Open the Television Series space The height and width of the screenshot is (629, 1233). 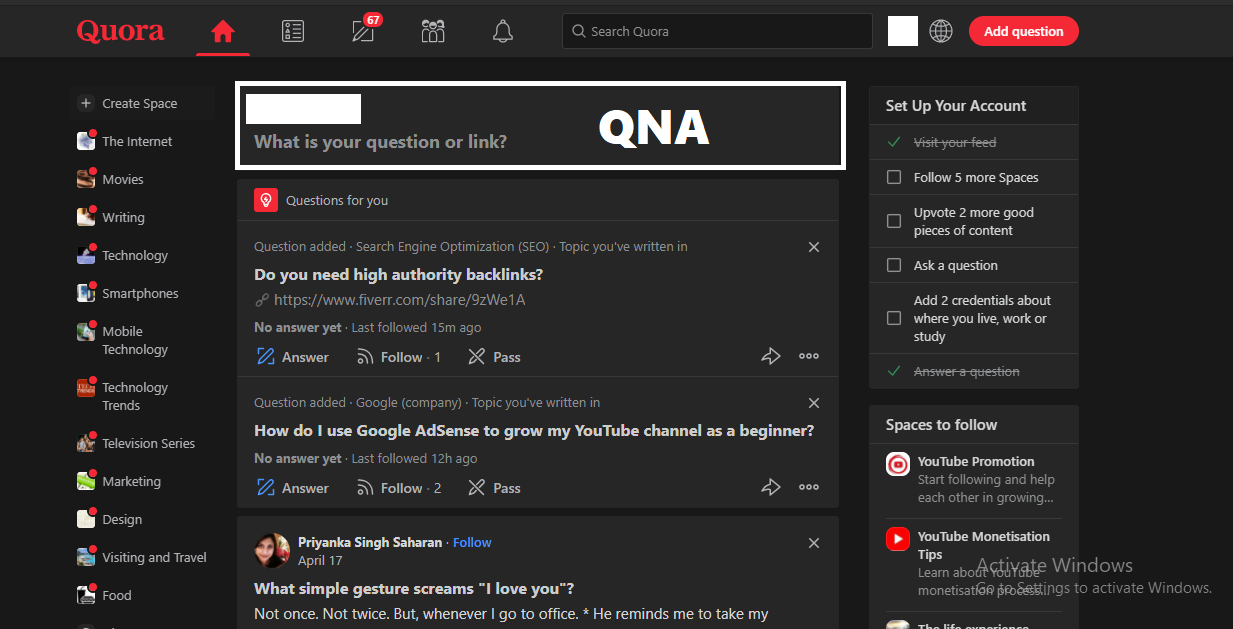pos(148,443)
